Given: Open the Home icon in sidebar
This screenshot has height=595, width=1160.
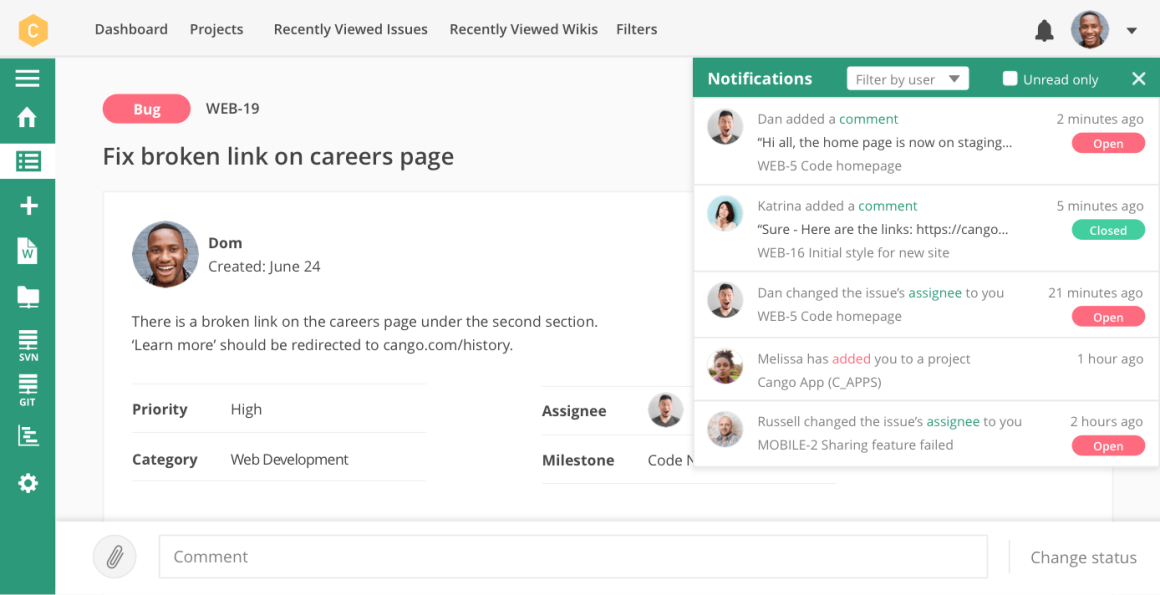Looking at the screenshot, I should pos(27,118).
